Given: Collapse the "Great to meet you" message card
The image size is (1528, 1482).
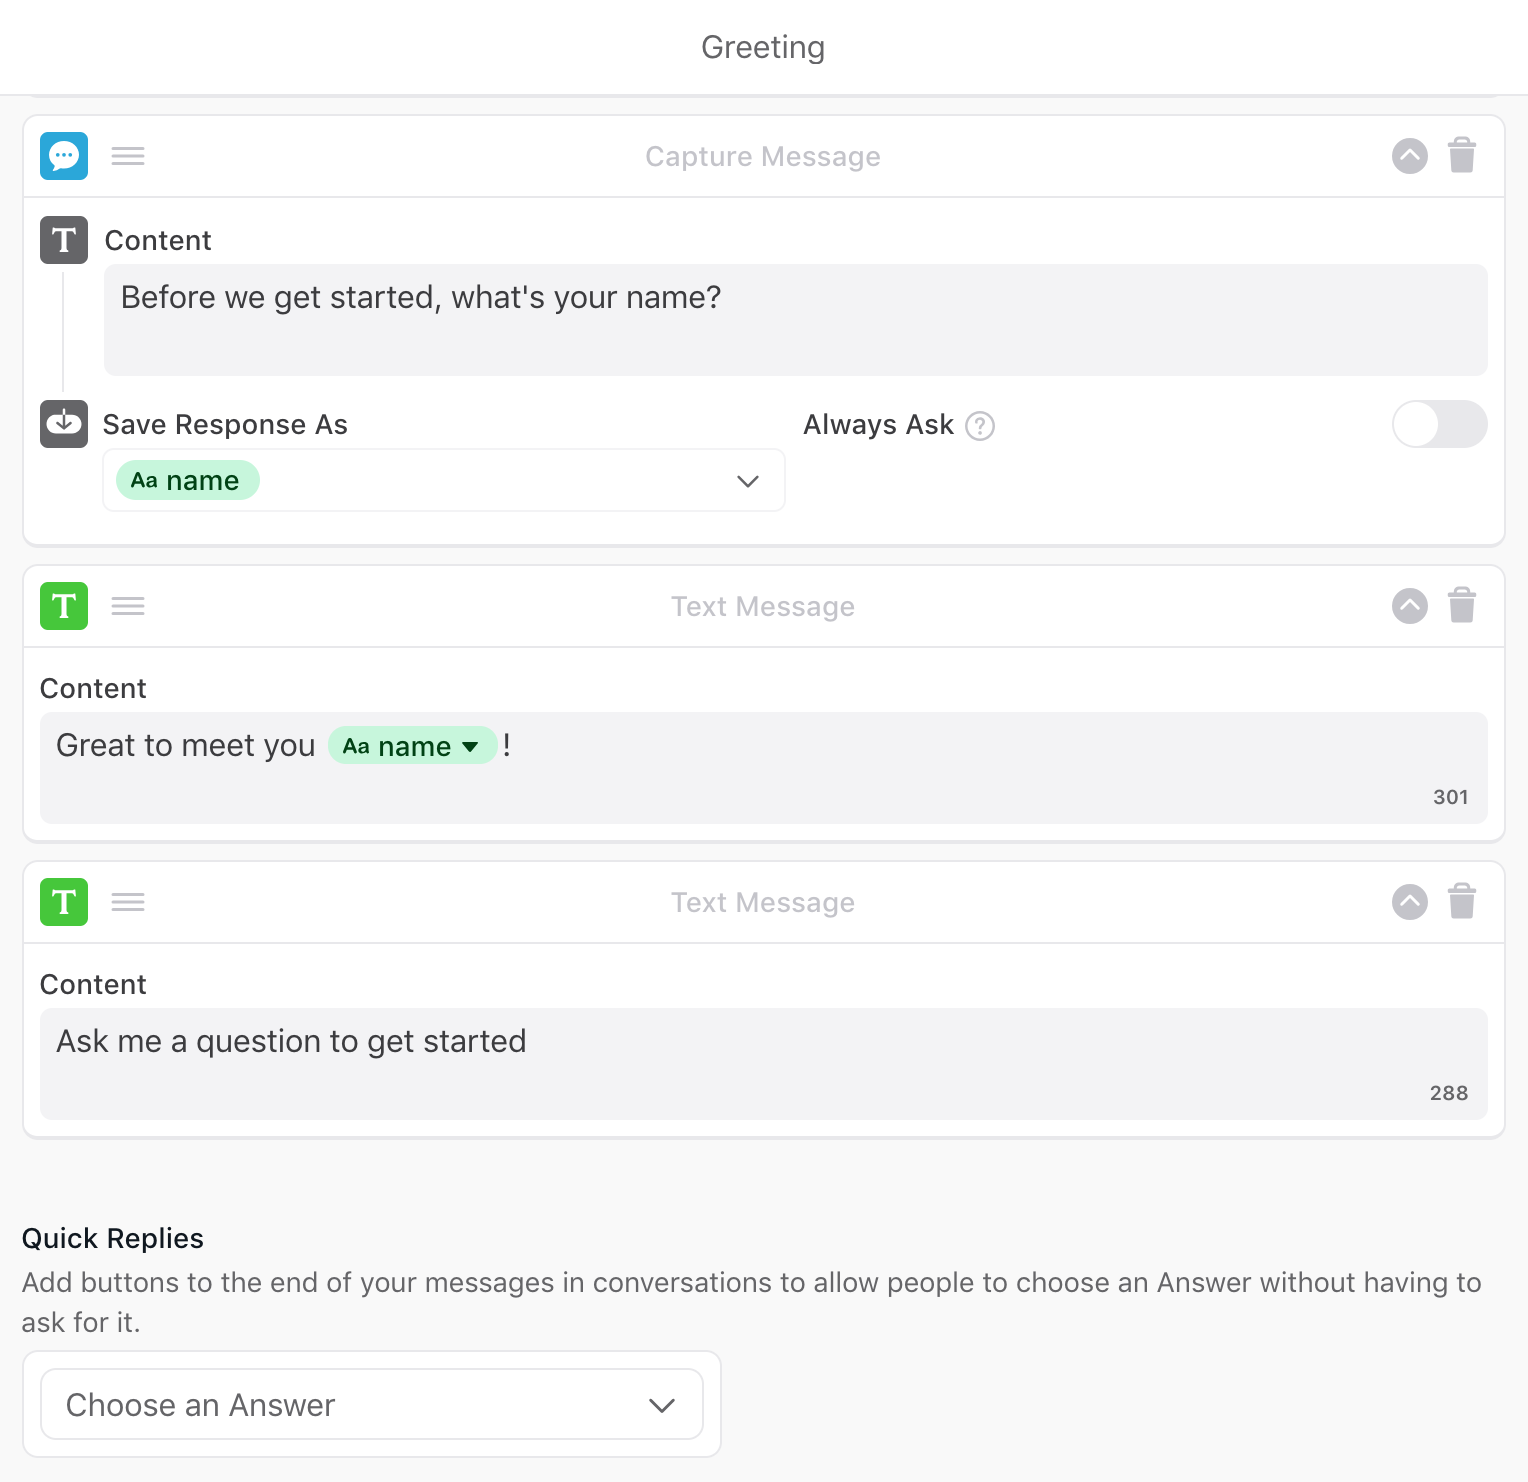Looking at the screenshot, I should [x=1410, y=606].
